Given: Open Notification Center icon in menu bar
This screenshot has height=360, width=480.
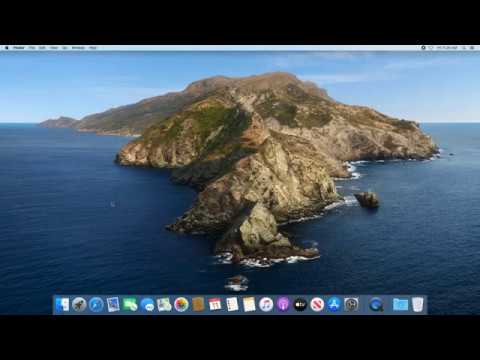Looking at the screenshot, I should pos(472,48).
